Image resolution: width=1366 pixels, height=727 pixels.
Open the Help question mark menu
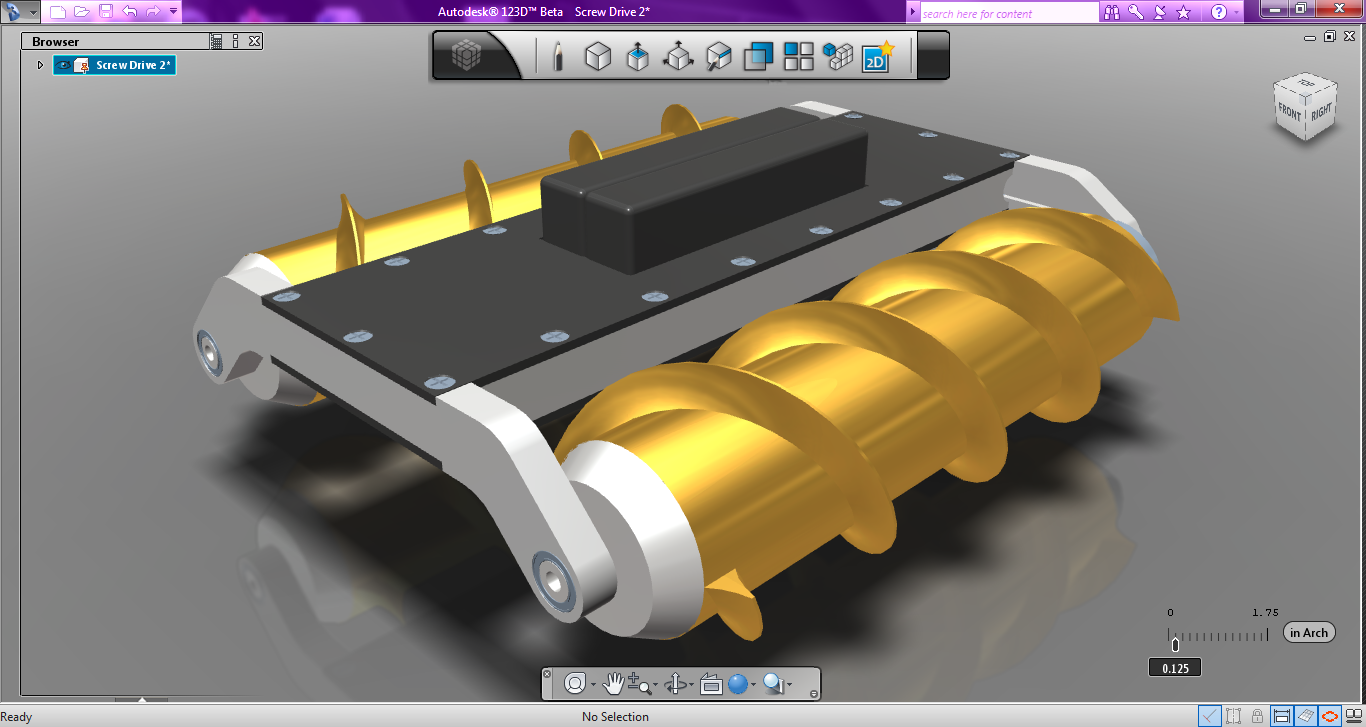tap(1218, 12)
